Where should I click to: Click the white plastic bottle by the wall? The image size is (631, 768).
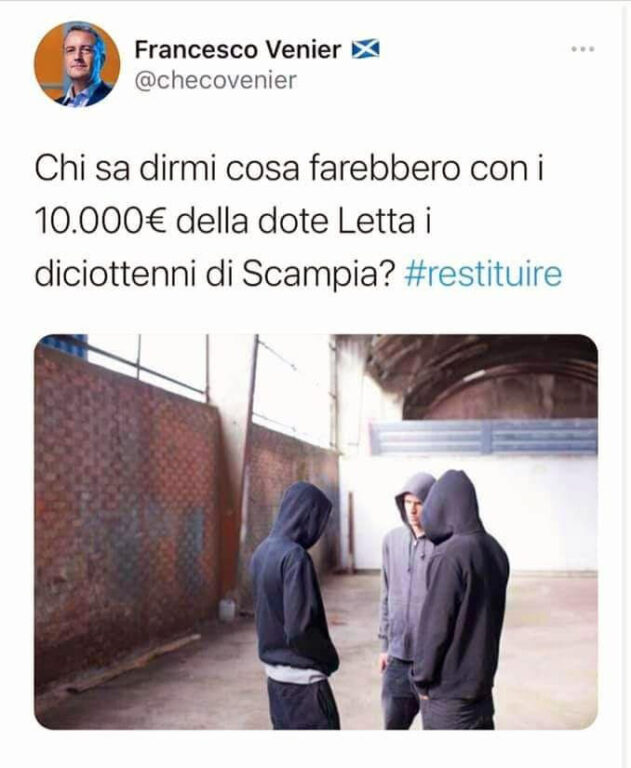pyautogui.click(x=227, y=609)
